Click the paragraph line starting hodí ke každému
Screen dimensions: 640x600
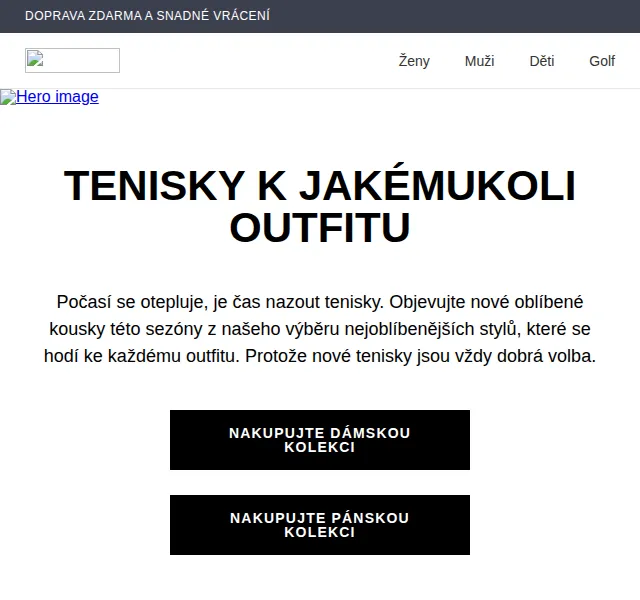(x=320, y=356)
